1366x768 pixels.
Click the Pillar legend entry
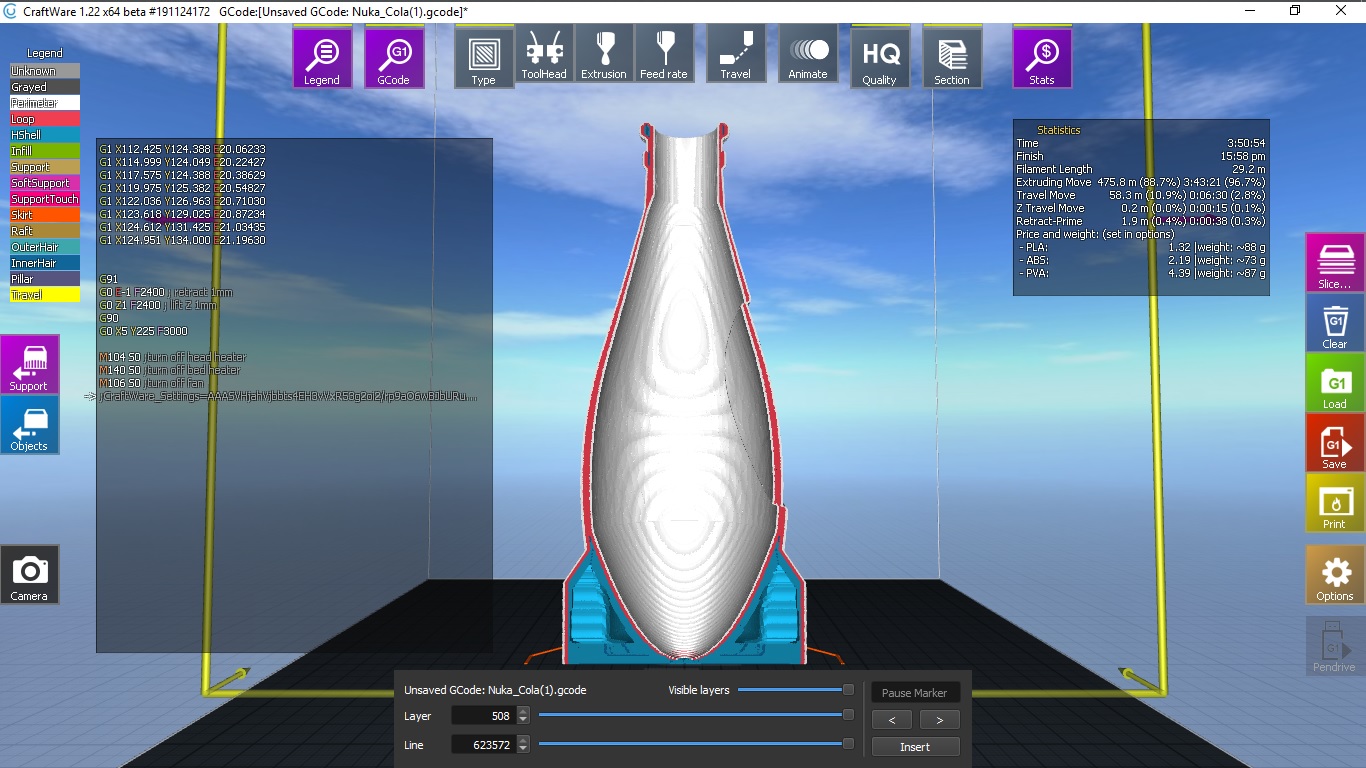[45, 279]
